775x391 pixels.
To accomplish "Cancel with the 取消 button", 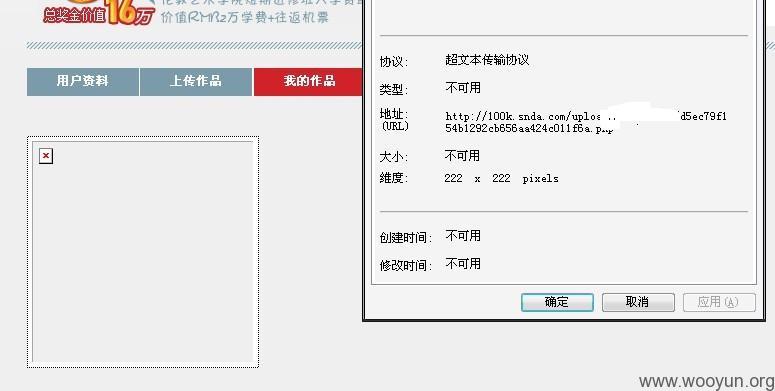I will [x=638, y=302].
